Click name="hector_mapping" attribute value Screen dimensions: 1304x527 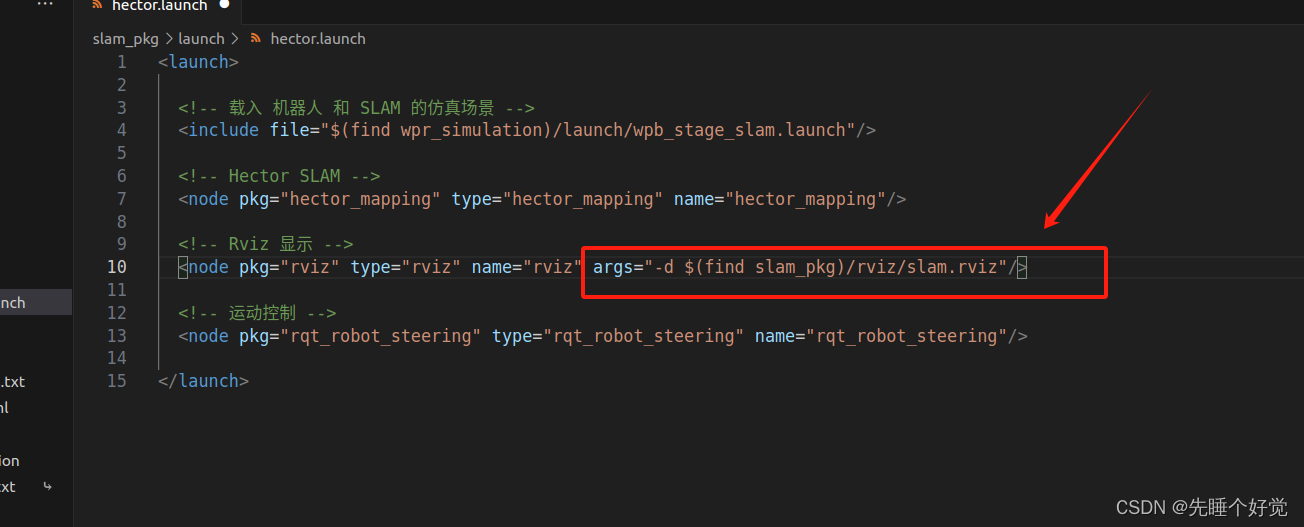(806, 199)
